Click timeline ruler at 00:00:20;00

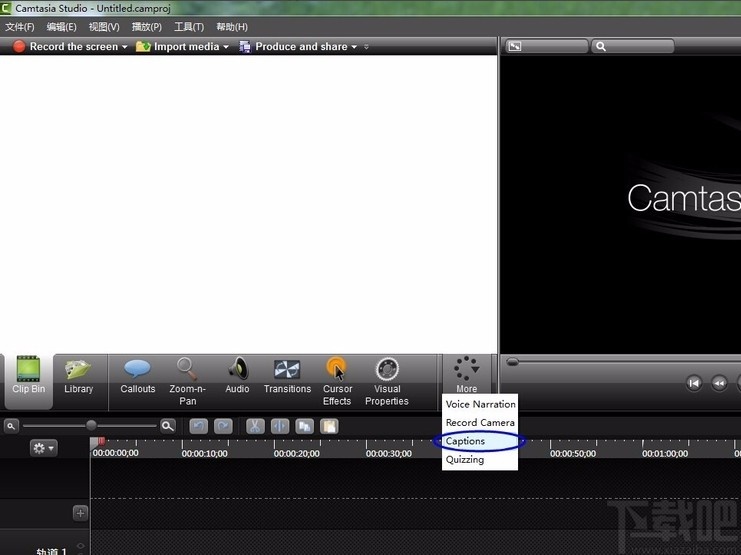pyautogui.click(x=296, y=453)
